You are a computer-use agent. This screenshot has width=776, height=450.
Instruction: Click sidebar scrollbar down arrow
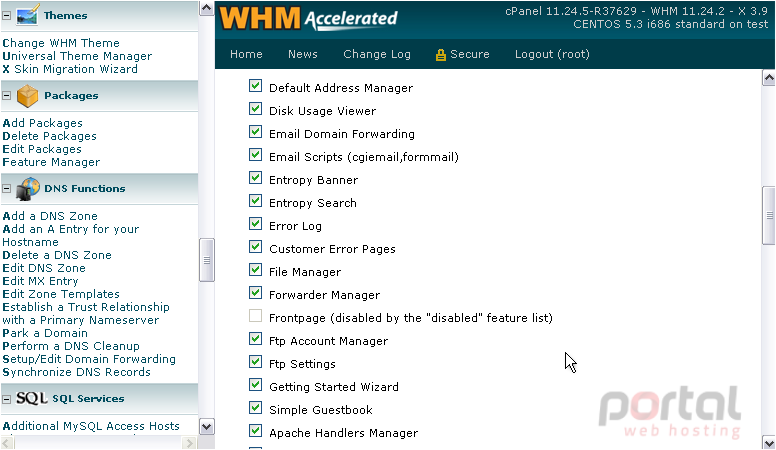(x=206, y=426)
